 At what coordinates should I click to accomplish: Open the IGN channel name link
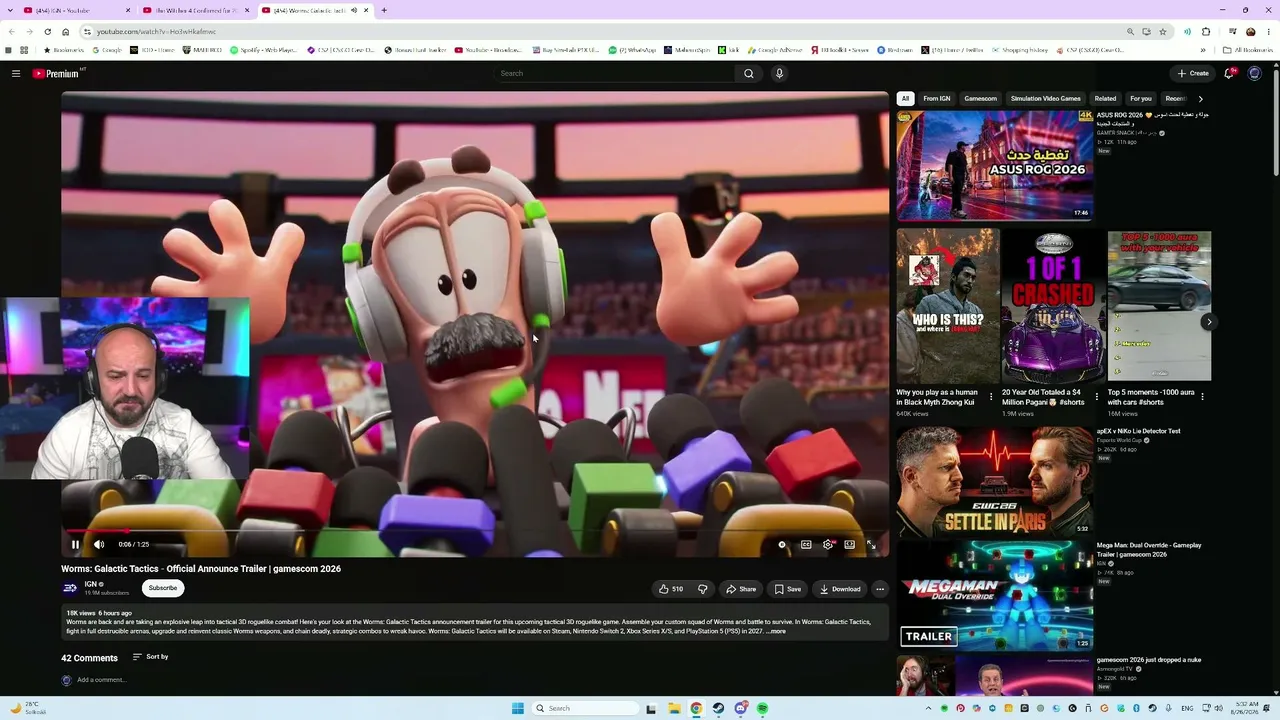(x=91, y=584)
